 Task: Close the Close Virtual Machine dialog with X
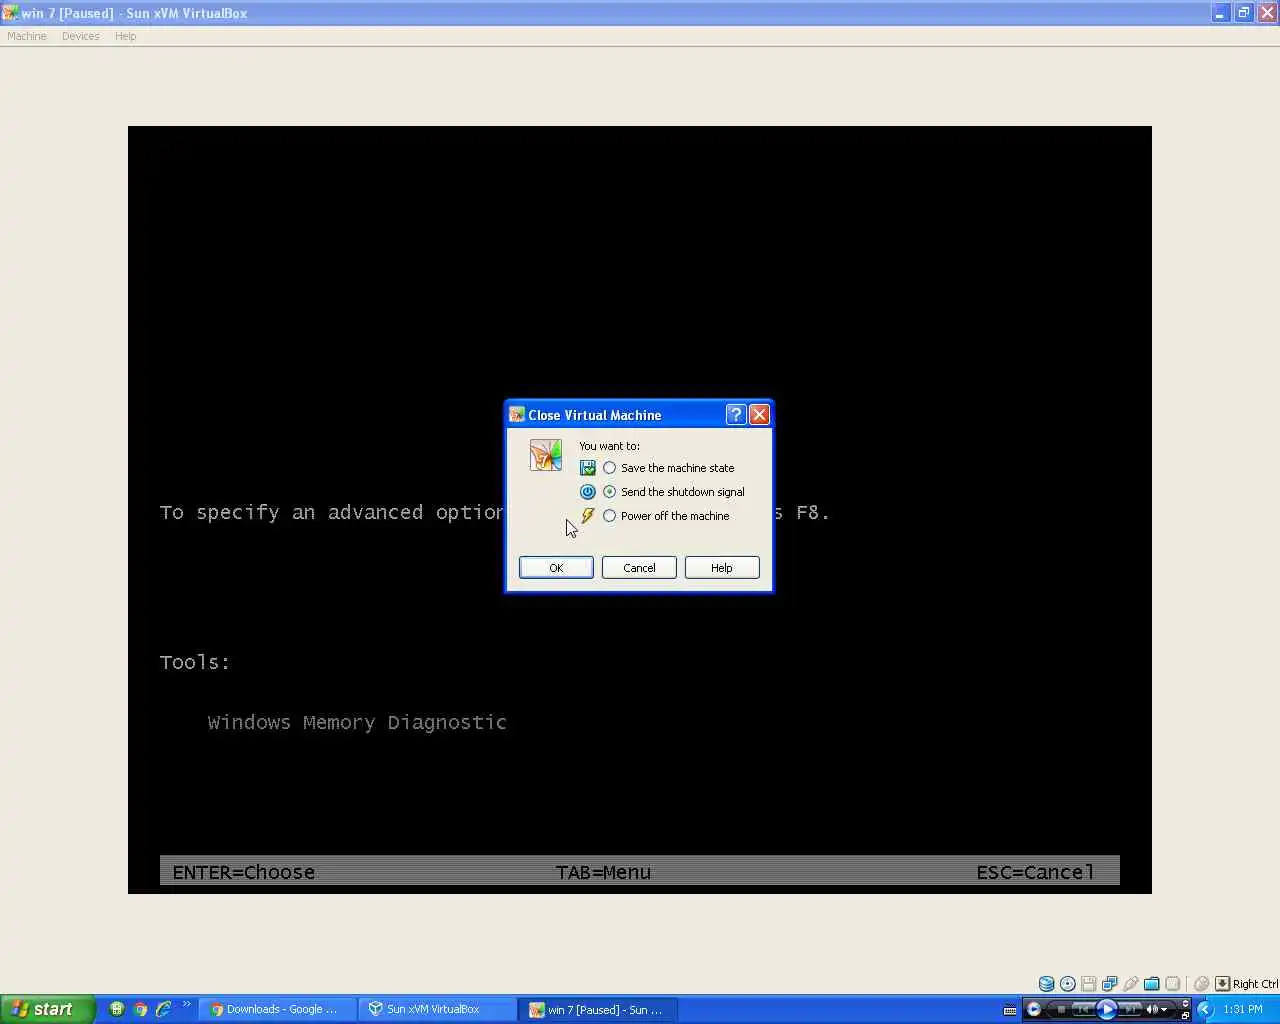tap(759, 415)
